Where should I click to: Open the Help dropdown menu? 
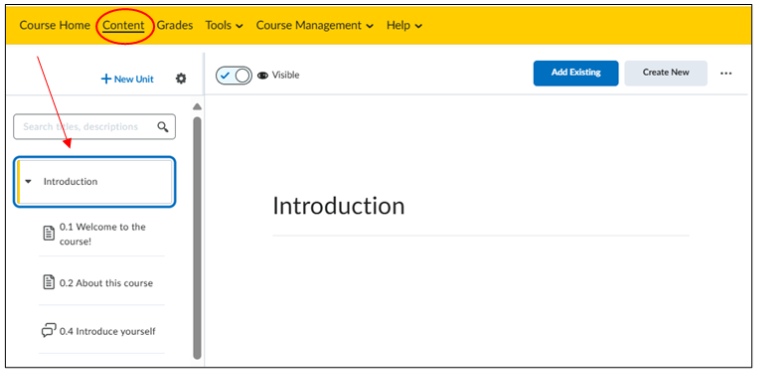point(404,25)
